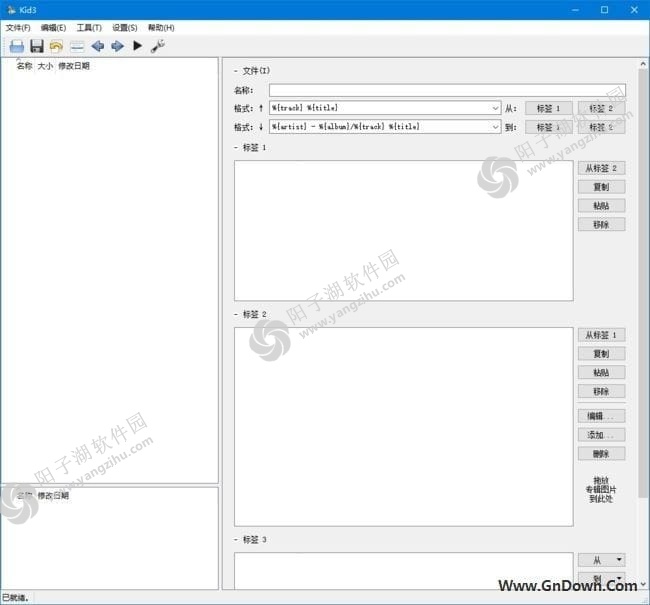This screenshot has height=605, width=650.
Task: Click the 名称 filename input field
Action: [447, 90]
